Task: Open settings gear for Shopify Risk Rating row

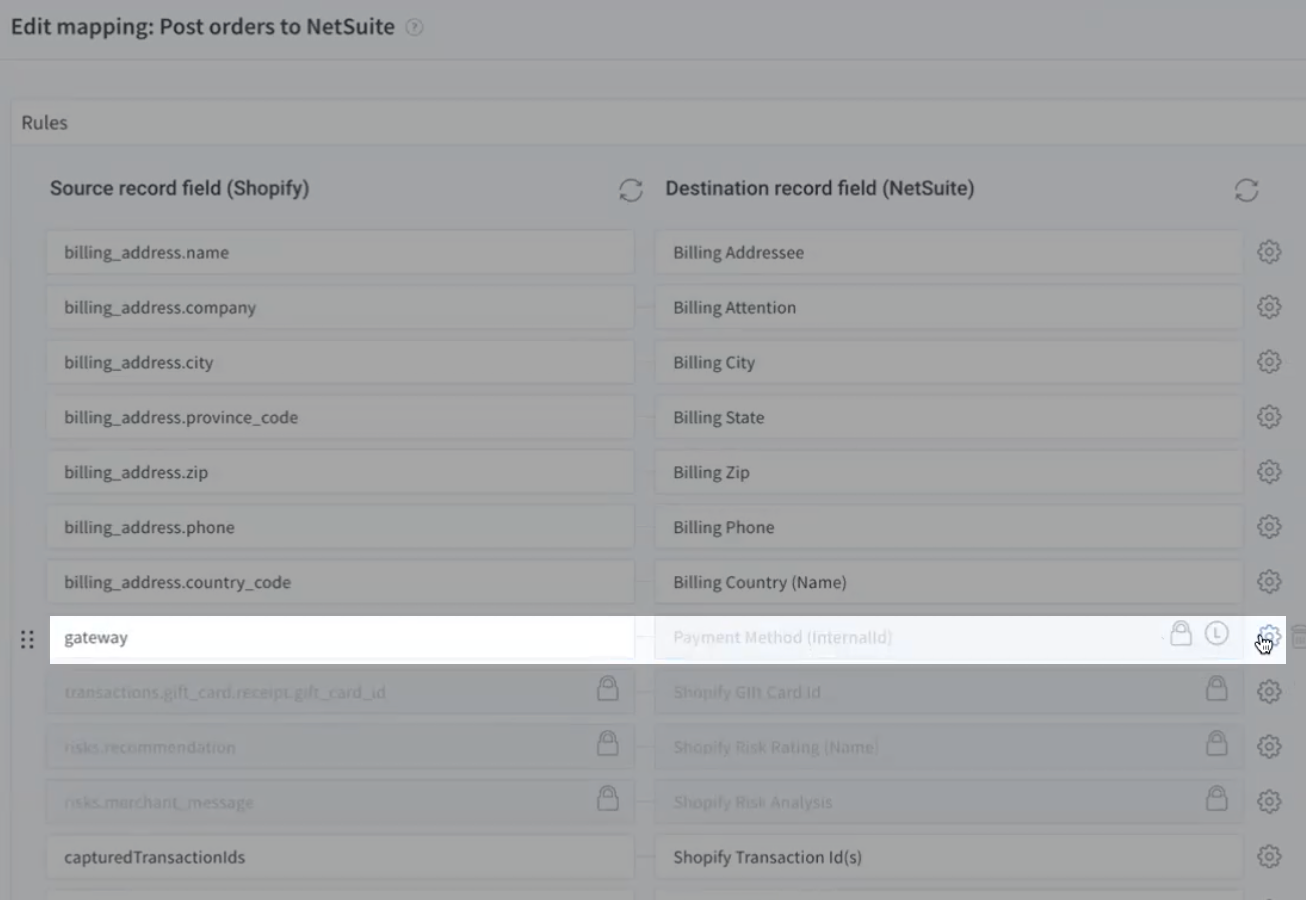Action: [x=1269, y=746]
